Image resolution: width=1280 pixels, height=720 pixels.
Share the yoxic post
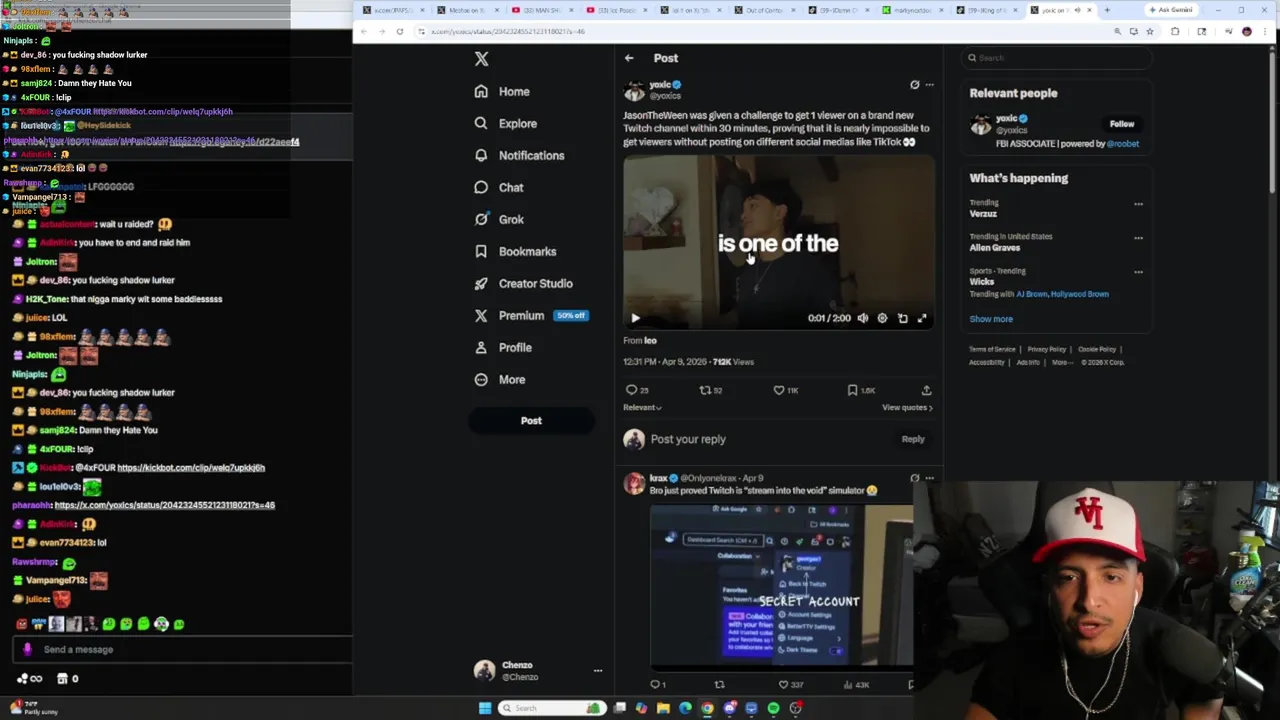[x=926, y=390]
